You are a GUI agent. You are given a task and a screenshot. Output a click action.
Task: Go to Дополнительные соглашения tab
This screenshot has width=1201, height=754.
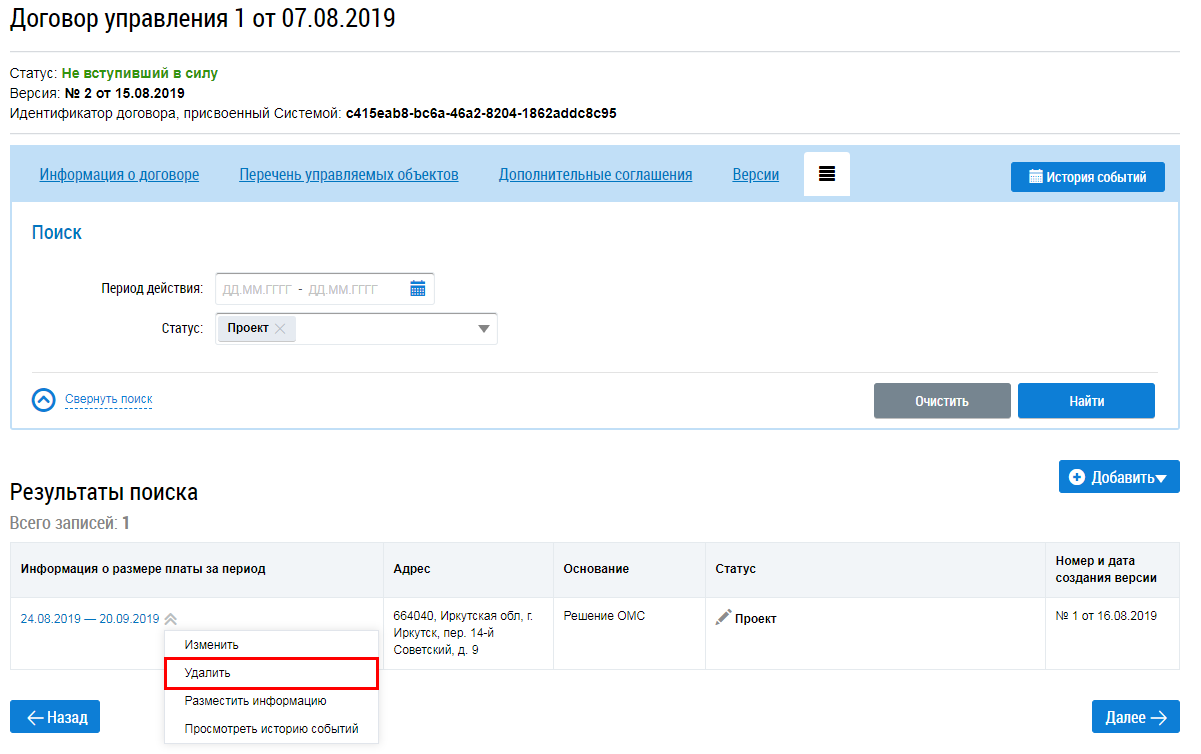[596, 175]
